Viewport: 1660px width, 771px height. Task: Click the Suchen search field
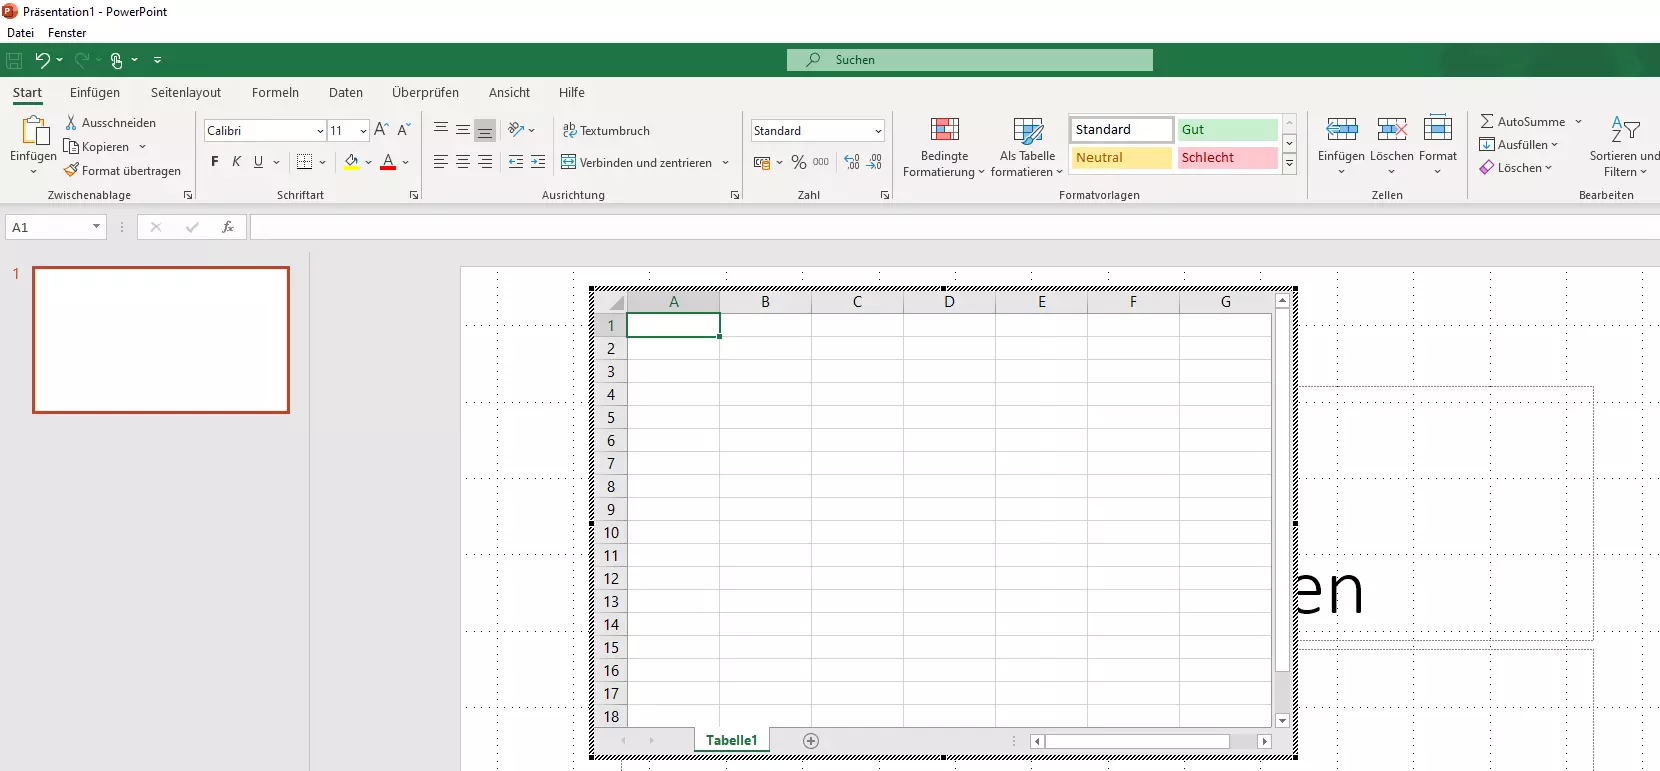(969, 60)
